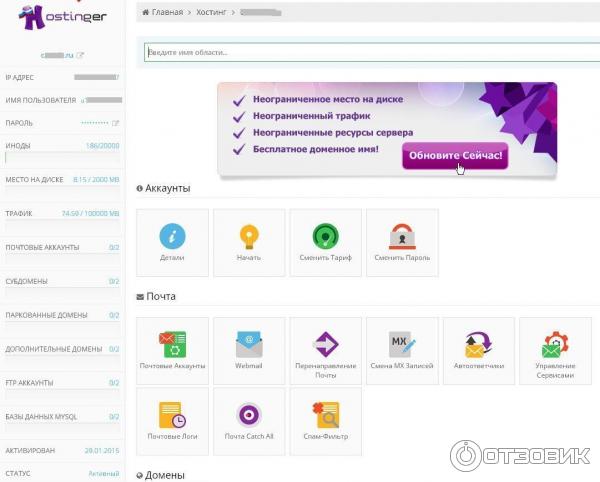Click the Обновите Сейчас! upgrade button
This screenshot has width=600, height=482.
tap(454, 157)
